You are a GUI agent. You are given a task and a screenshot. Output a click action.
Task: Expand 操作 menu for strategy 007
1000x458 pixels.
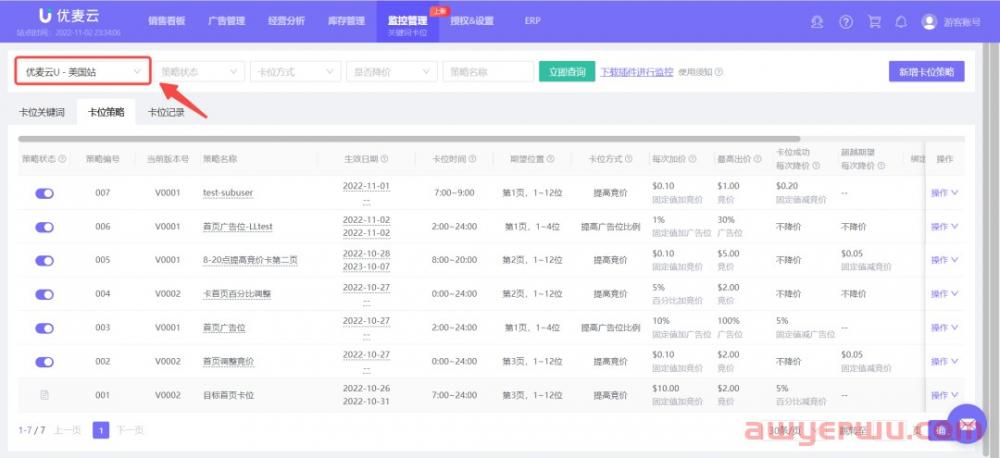[945, 193]
